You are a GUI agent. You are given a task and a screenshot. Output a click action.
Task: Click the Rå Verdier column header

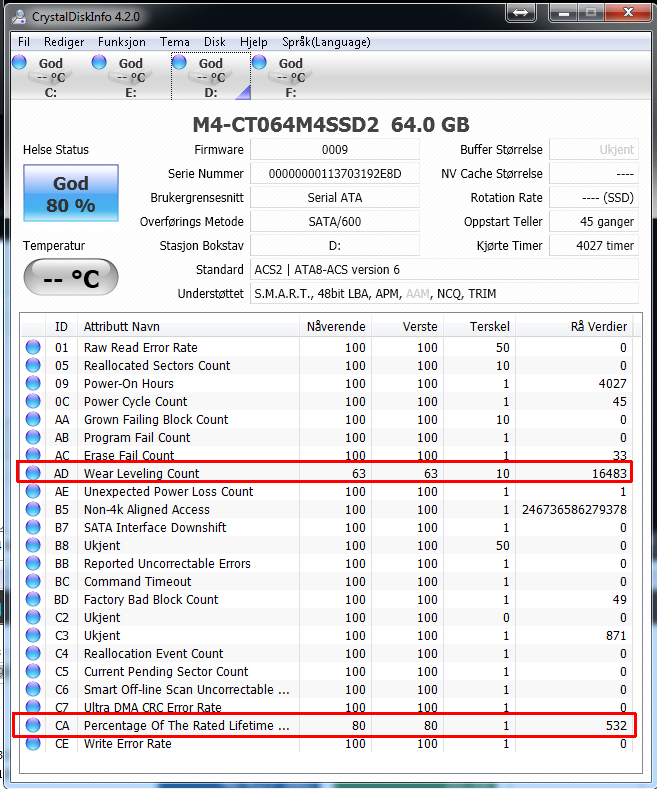click(x=574, y=327)
